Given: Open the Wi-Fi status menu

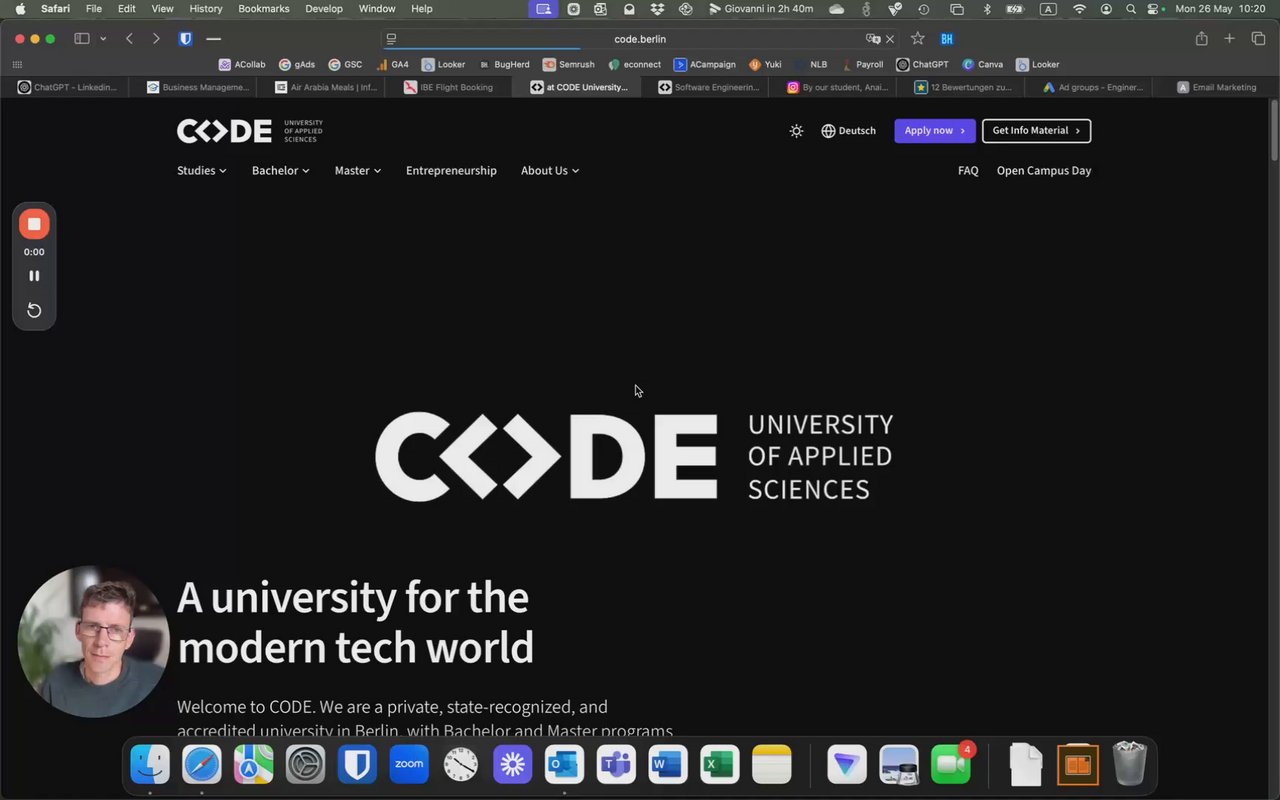Looking at the screenshot, I should (x=1079, y=9).
